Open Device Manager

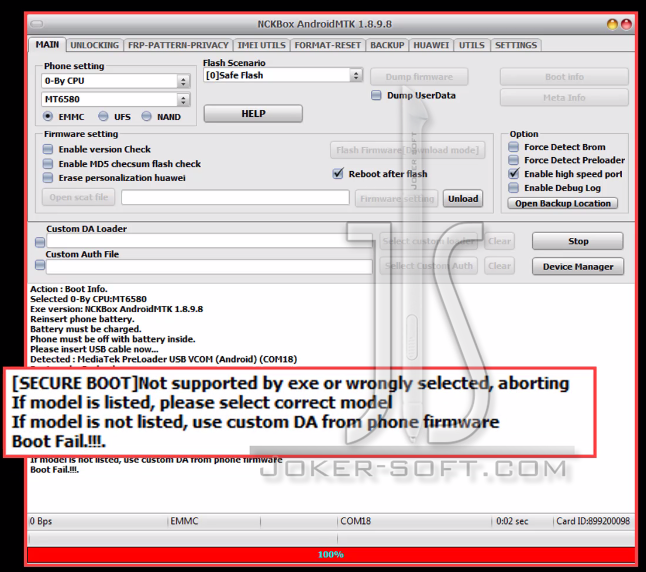(578, 267)
